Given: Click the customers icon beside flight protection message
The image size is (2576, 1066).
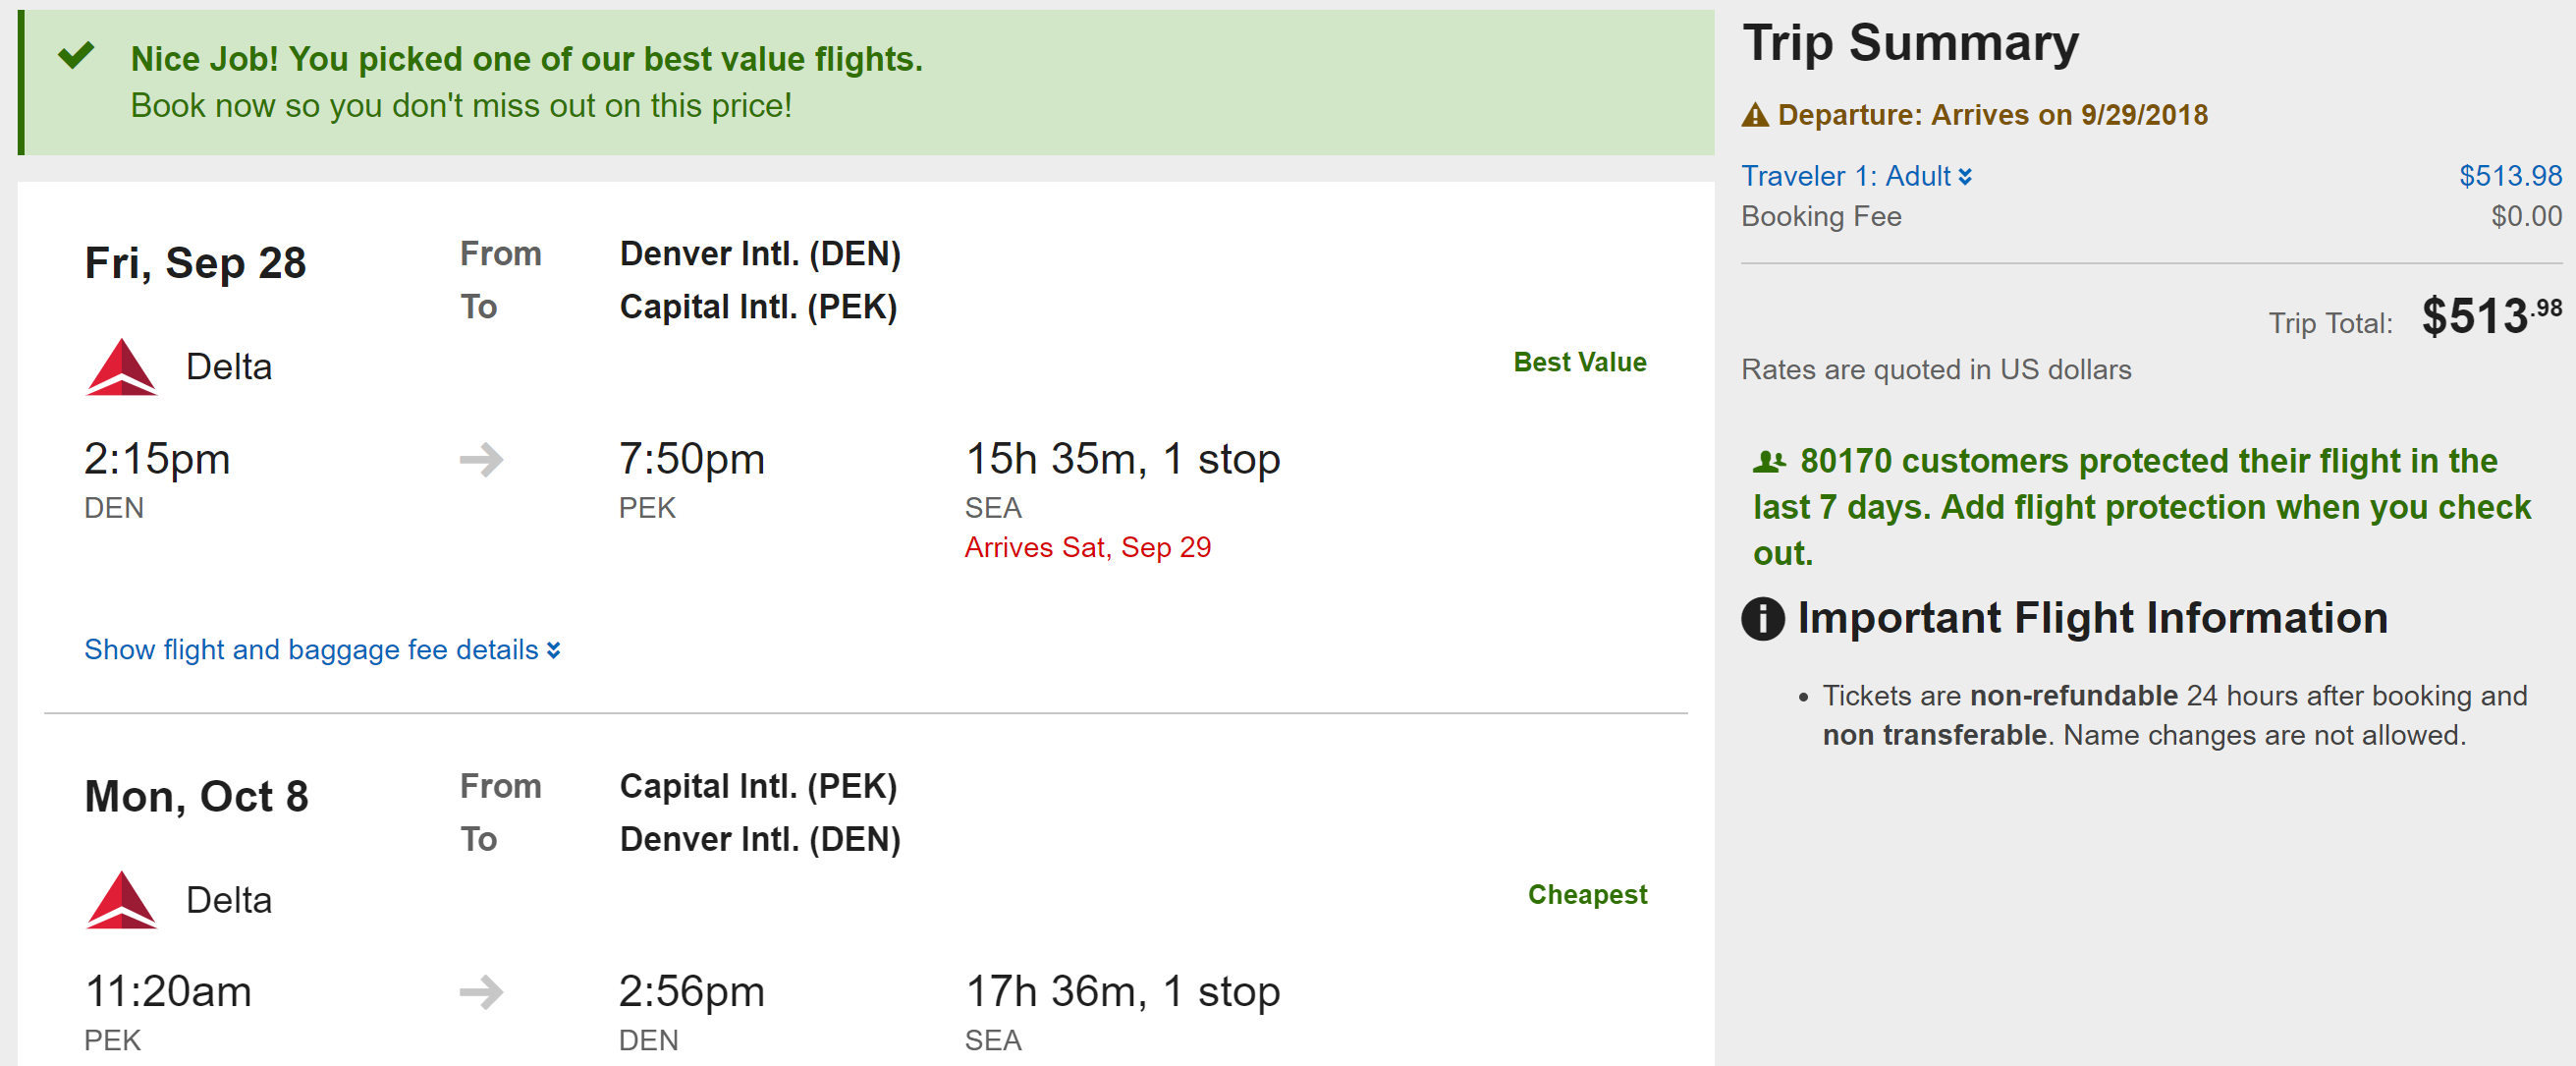Looking at the screenshot, I should pyautogui.click(x=1769, y=462).
